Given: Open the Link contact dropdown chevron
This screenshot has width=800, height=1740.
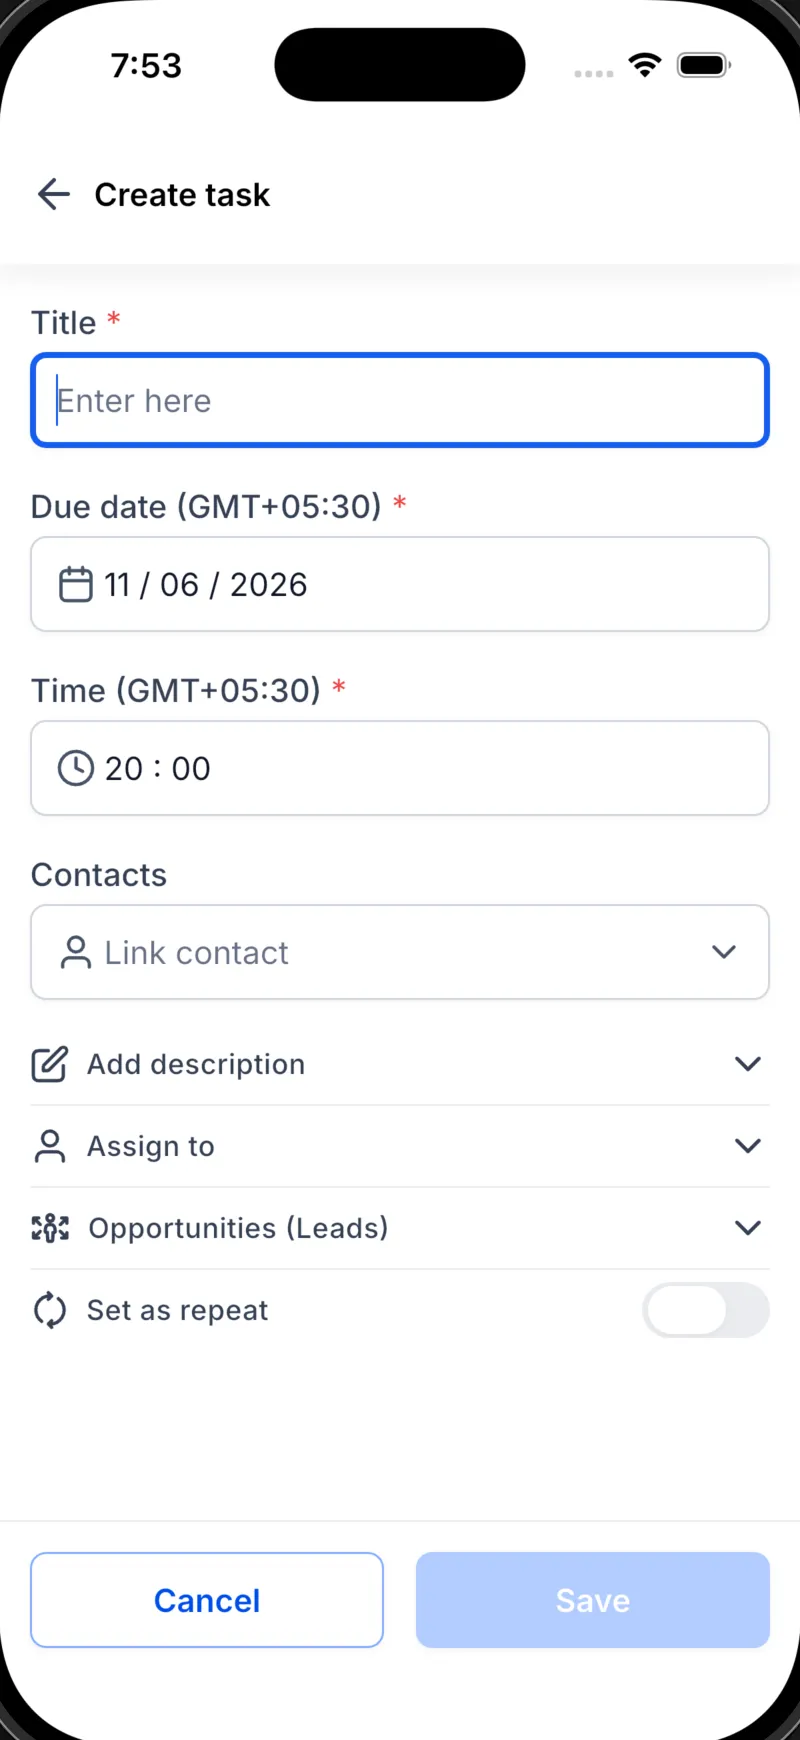Looking at the screenshot, I should coord(724,952).
